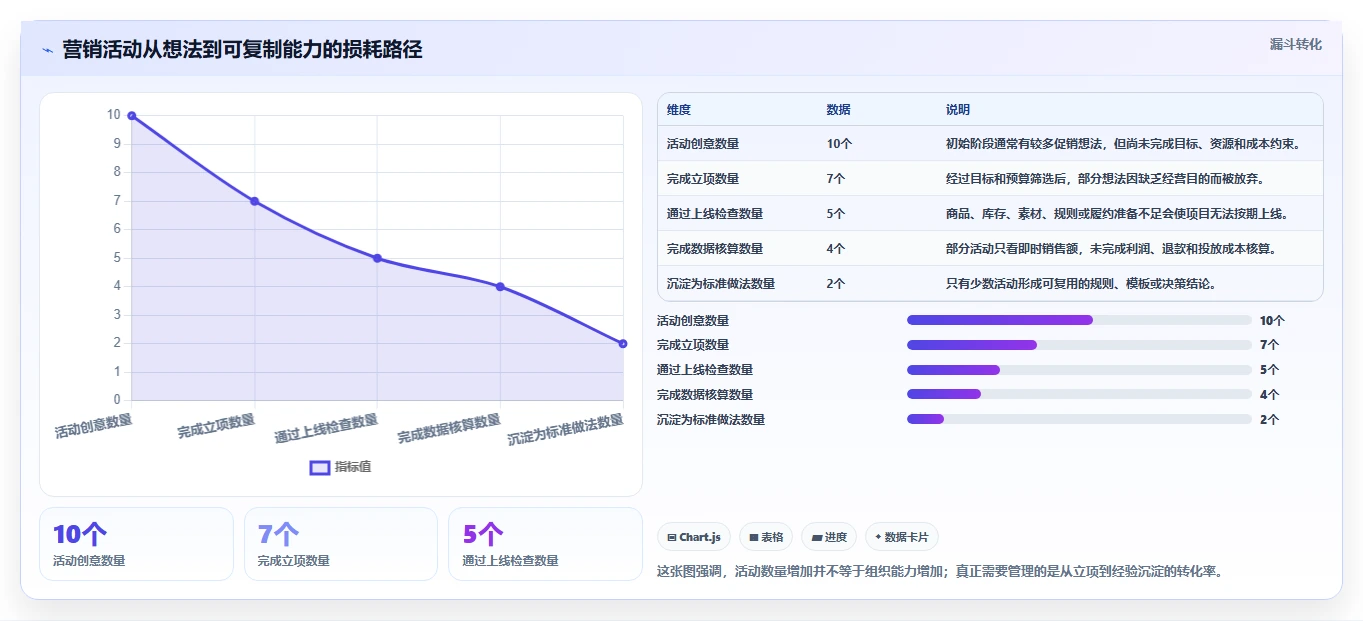
Task: Click the 完成立项数量 progress bar
Action: (x=1079, y=345)
